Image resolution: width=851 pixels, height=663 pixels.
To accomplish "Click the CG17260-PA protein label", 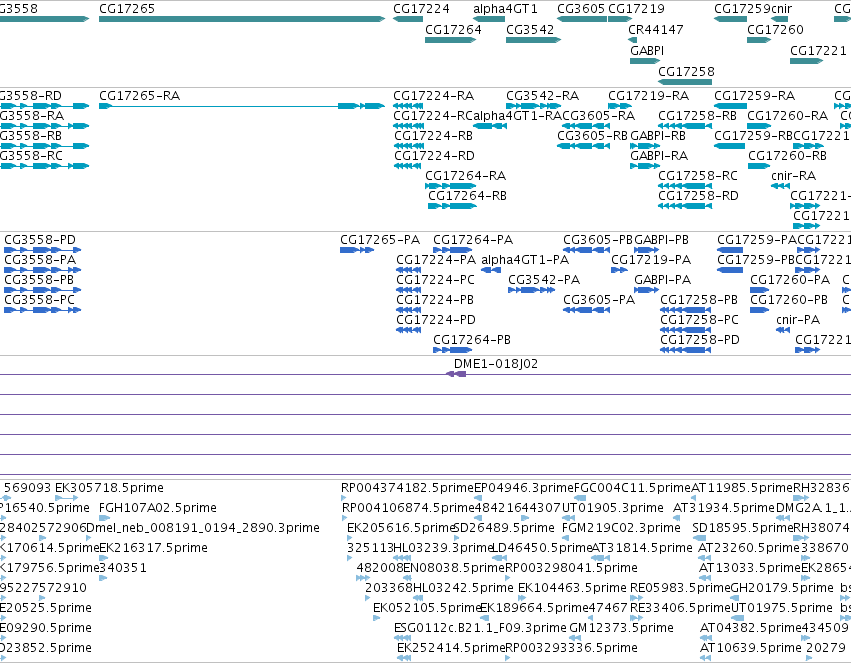I will coord(790,280).
